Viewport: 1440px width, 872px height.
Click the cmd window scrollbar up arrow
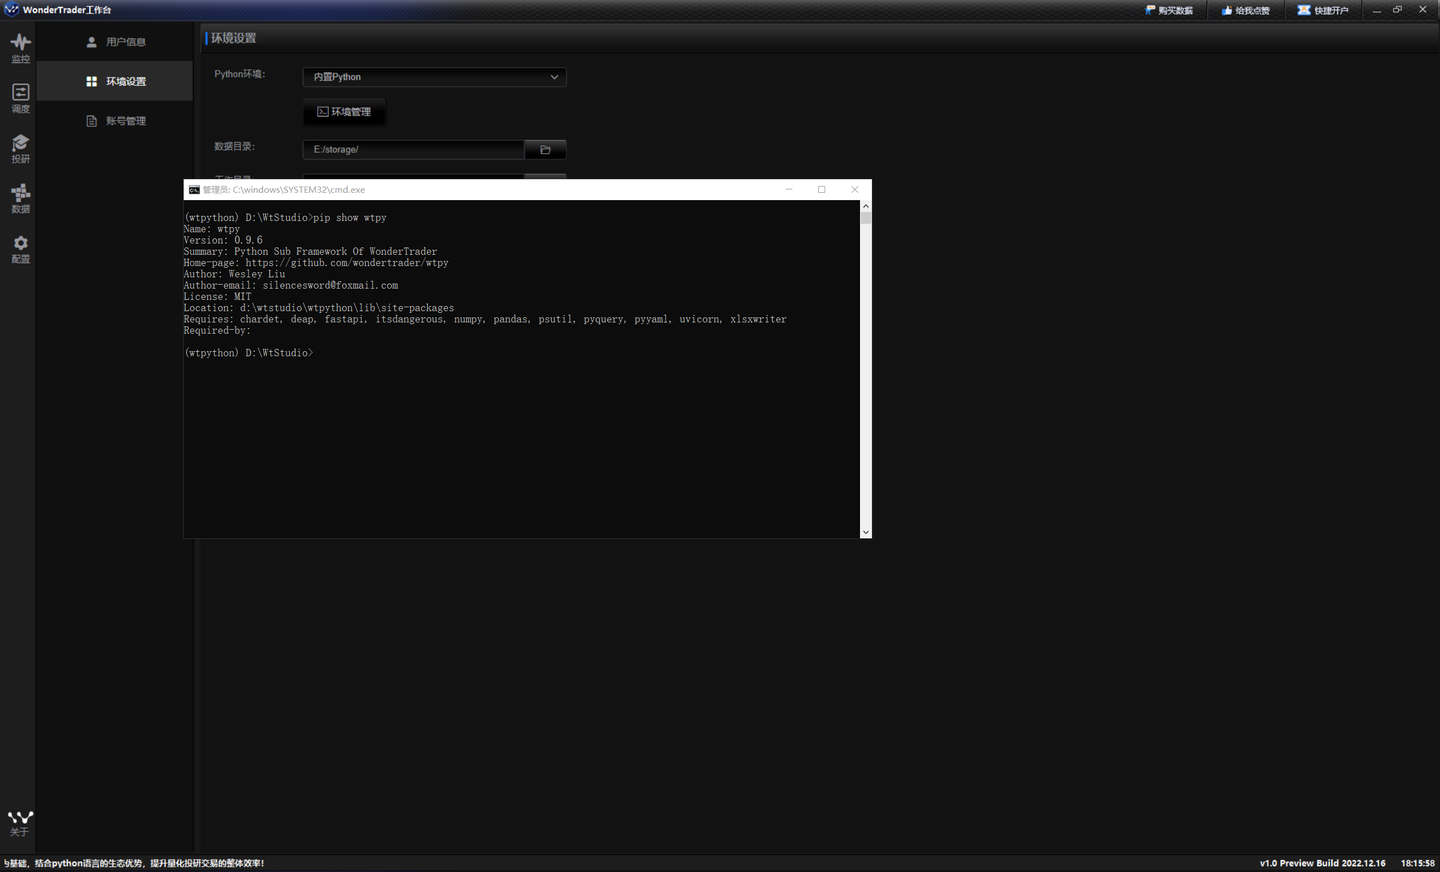click(x=866, y=206)
